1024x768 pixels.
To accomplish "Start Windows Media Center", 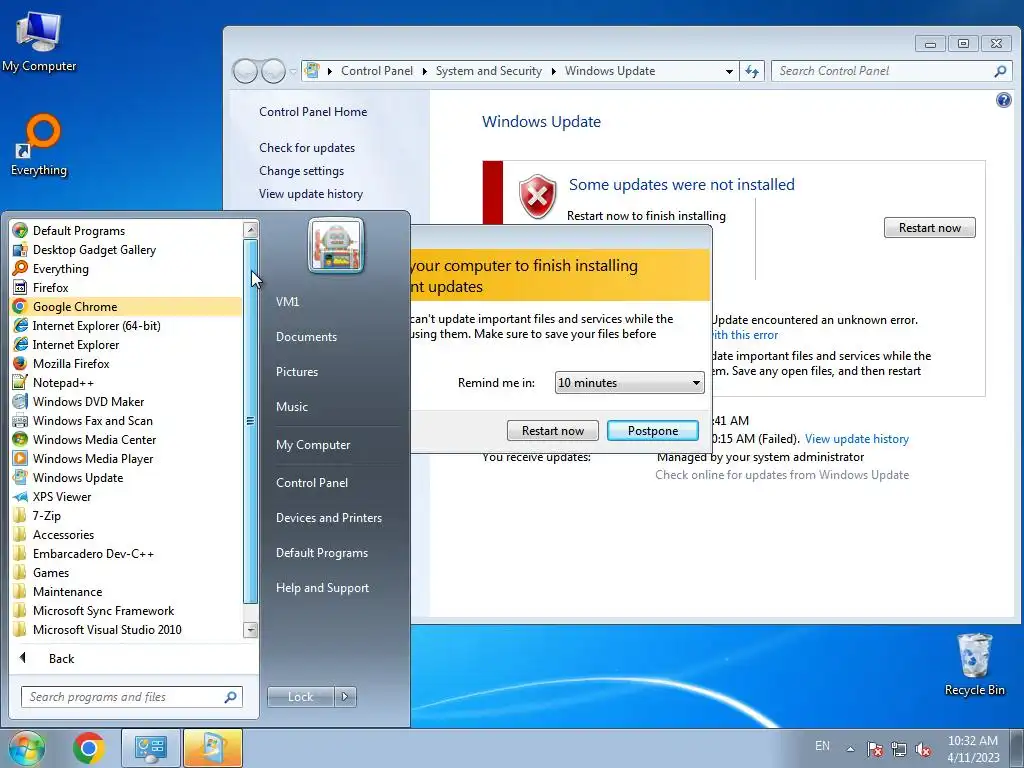I will (85, 440).
